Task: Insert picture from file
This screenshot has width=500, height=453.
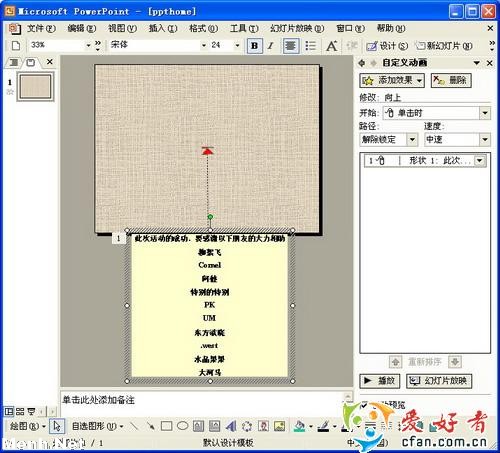Action: click(x=280, y=426)
